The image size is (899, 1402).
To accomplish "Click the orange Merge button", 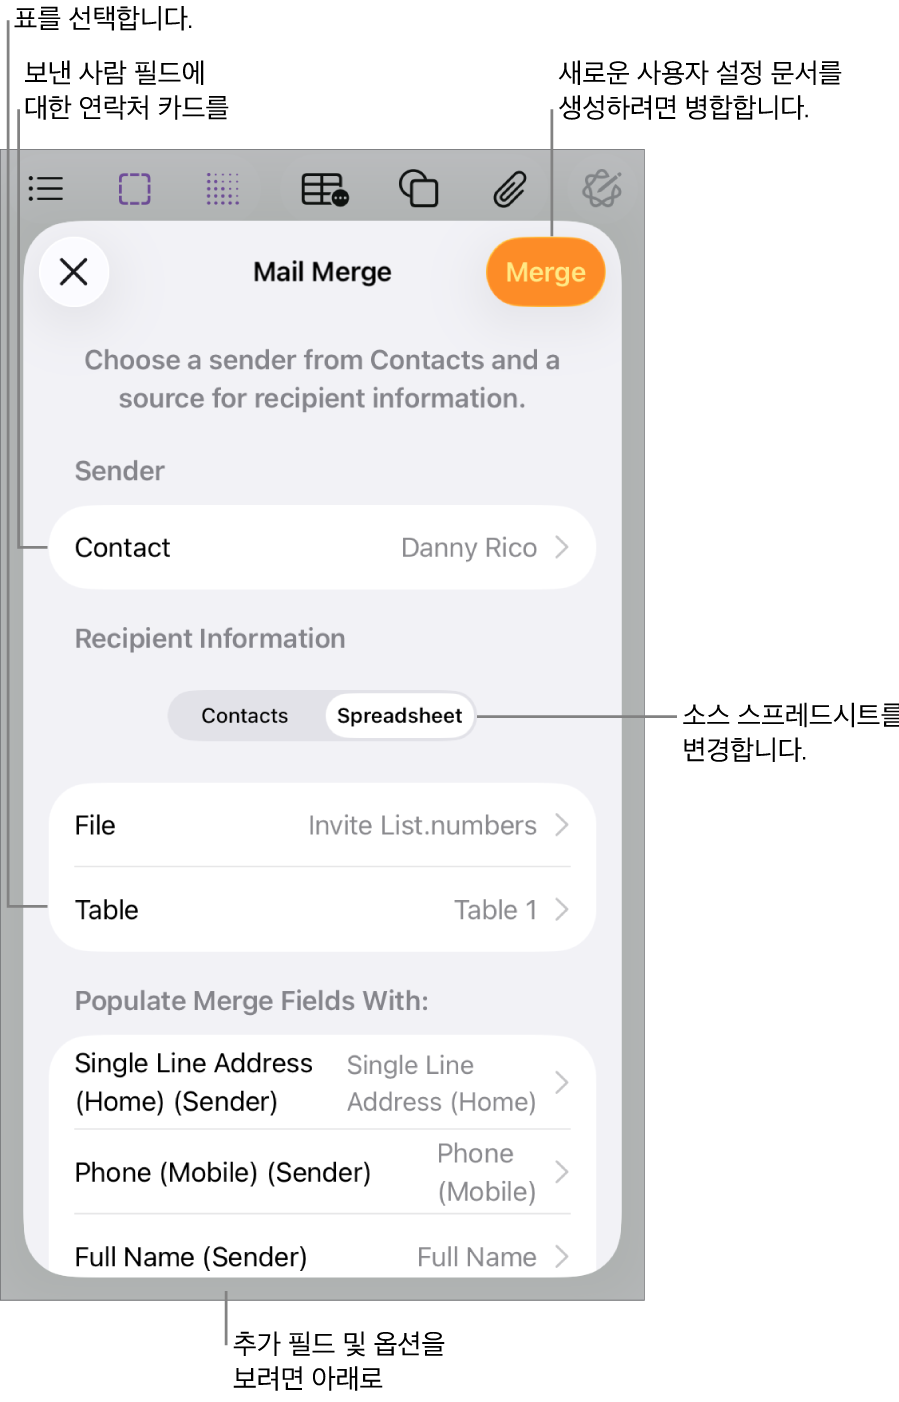I will coord(546,272).
